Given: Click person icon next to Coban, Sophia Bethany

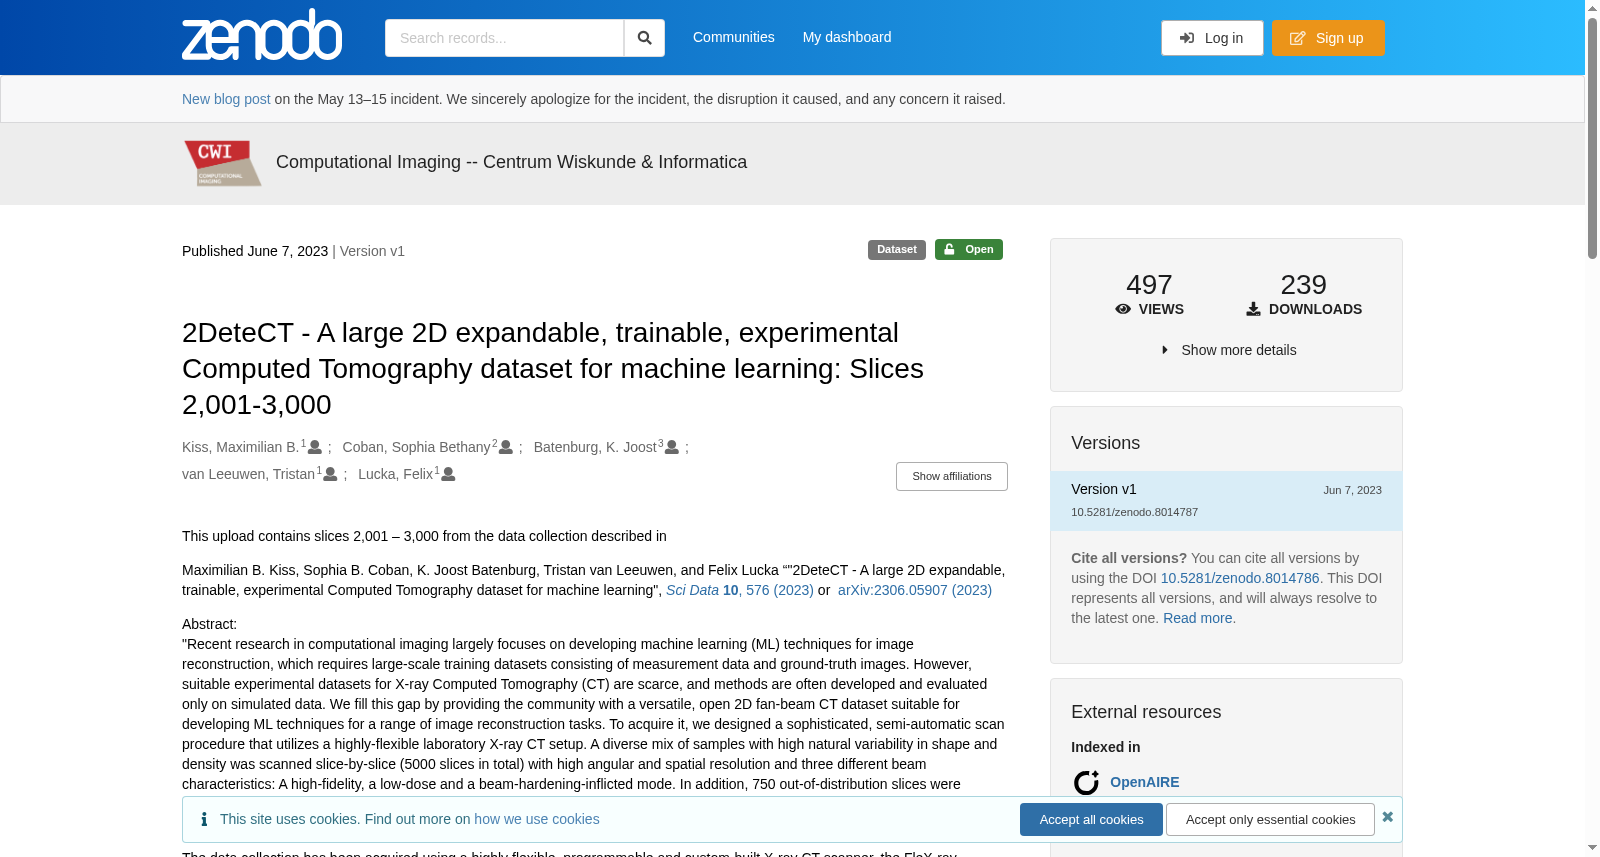Looking at the screenshot, I should pyautogui.click(x=506, y=447).
